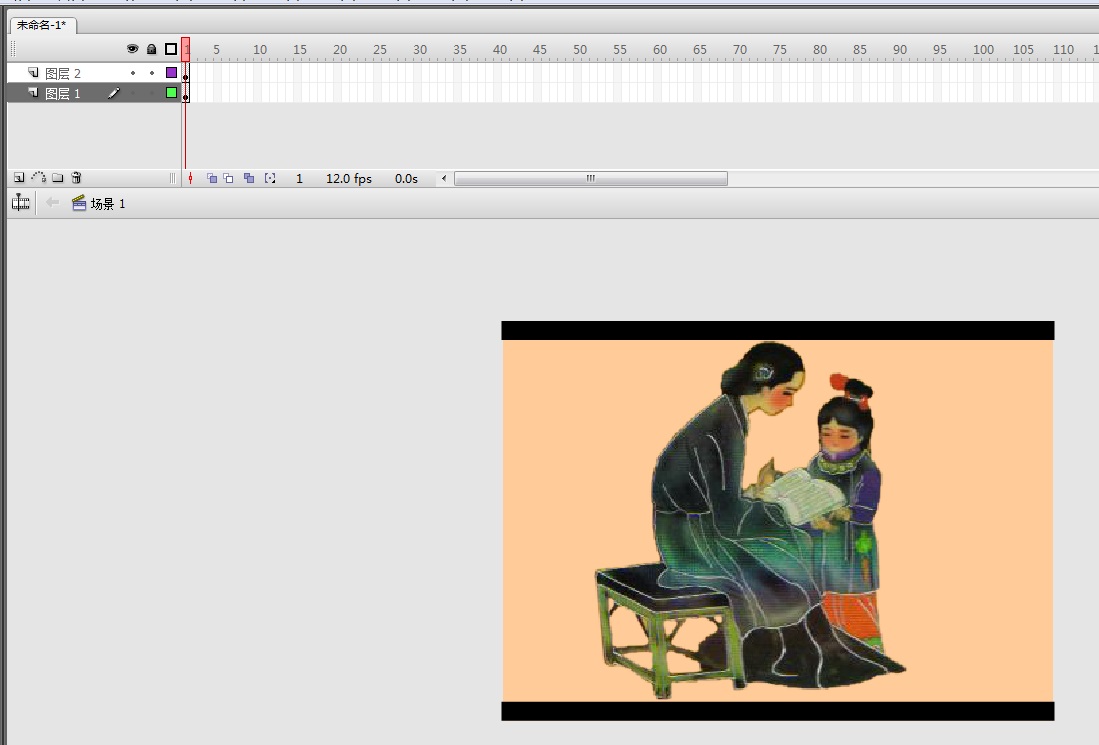Click the page icon of 图层 1
1099x745 pixels.
tap(33, 93)
